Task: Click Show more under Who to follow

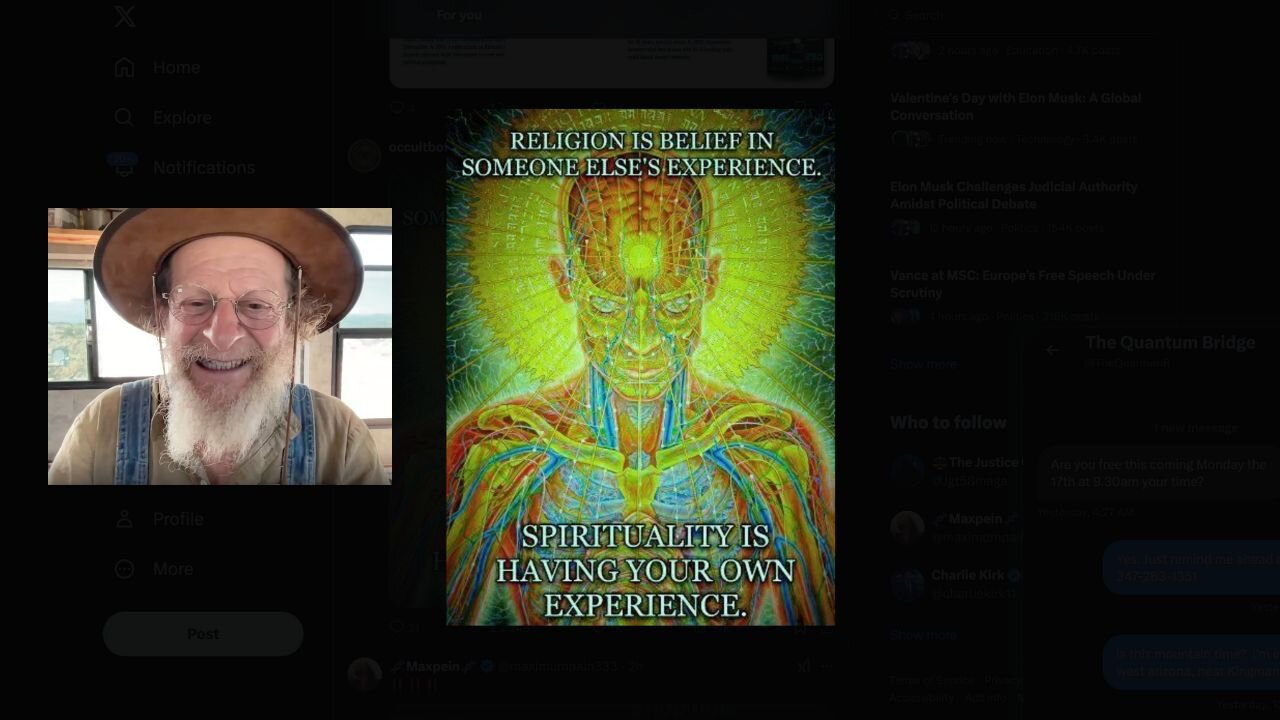Action: 923,635
